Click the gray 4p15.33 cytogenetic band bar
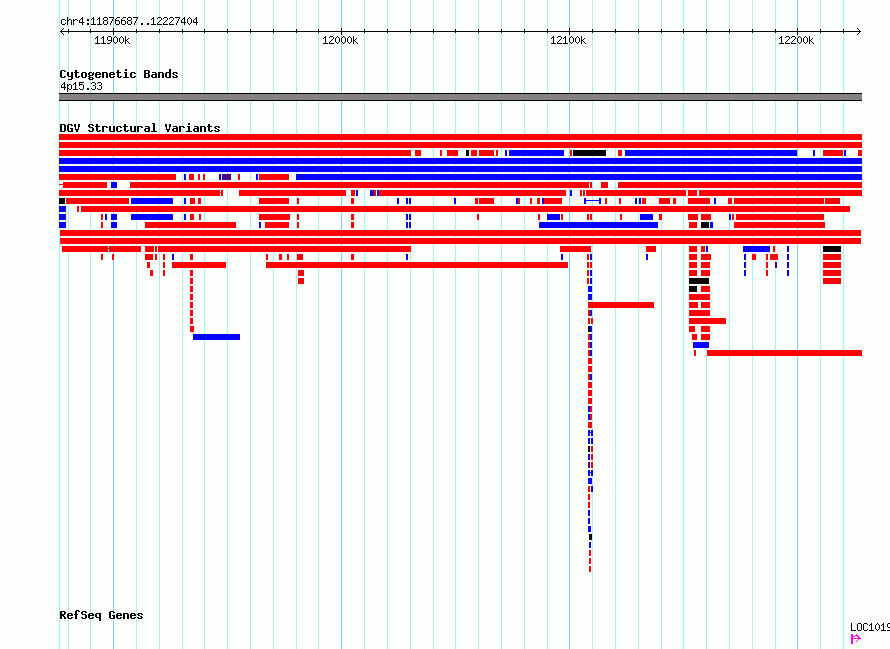The image size is (890, 649). click(x=460, y=97)
